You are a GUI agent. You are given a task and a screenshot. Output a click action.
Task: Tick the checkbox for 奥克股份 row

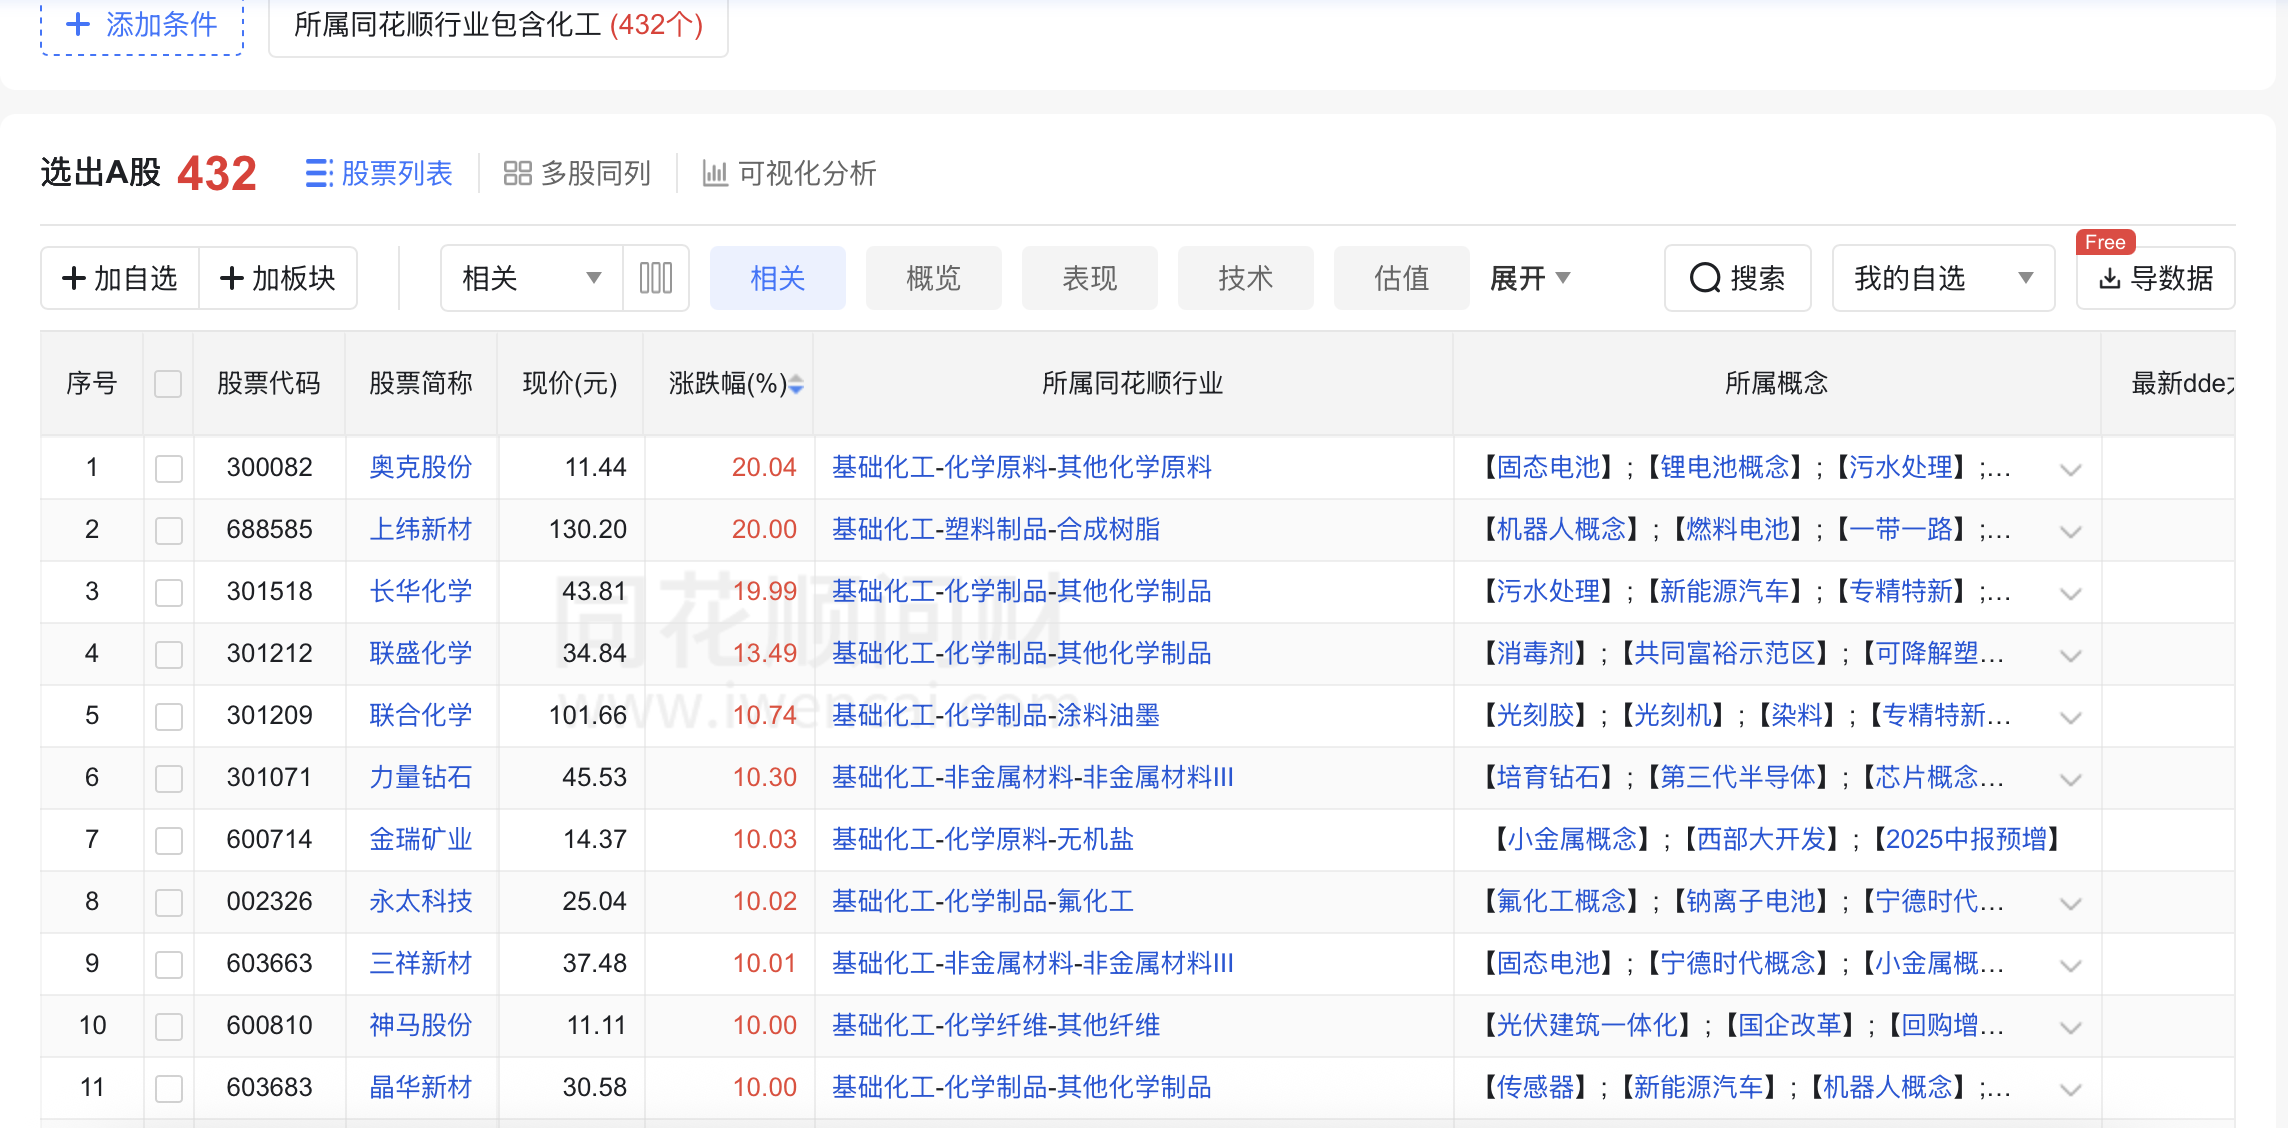click(x=168, y=468)
